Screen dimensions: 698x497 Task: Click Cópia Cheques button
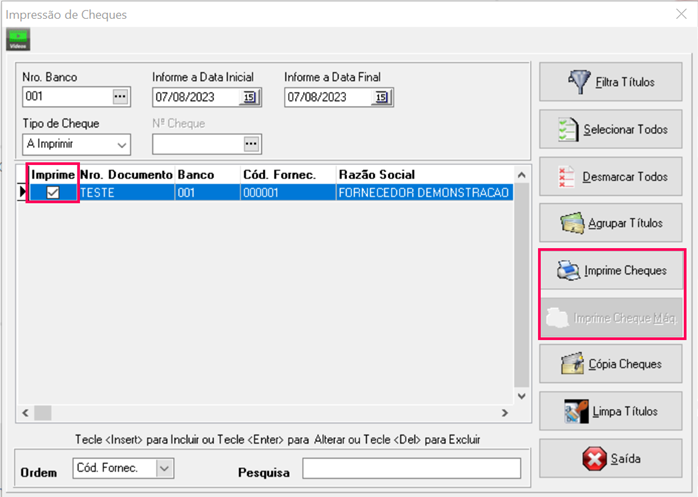click(x=612, y=364)
